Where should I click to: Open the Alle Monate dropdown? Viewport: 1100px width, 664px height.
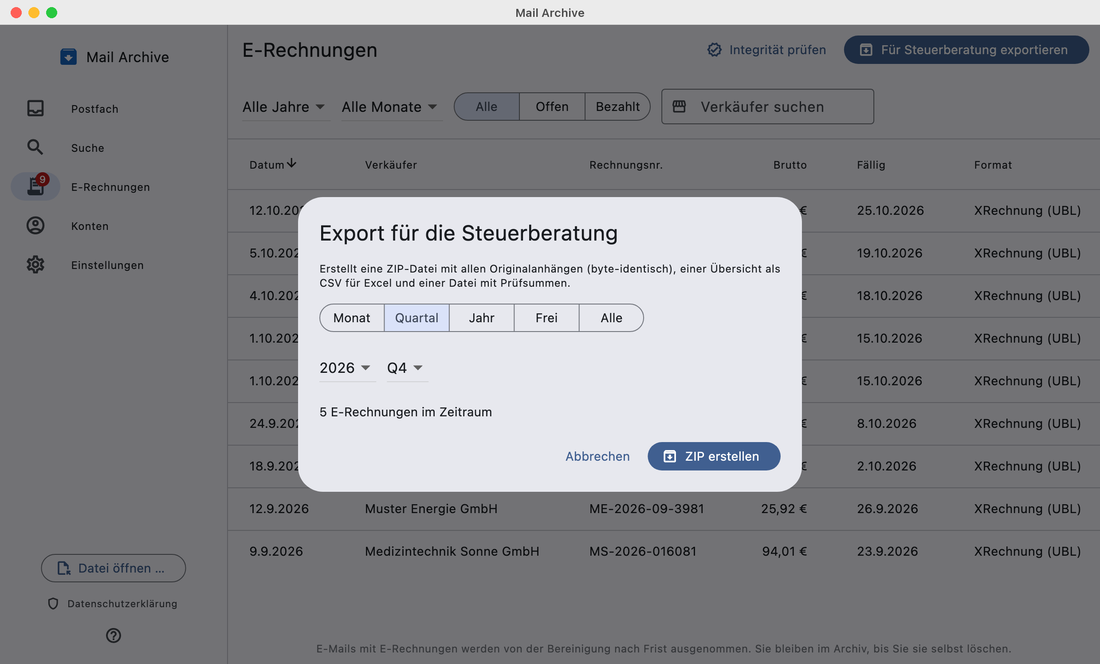391,107
